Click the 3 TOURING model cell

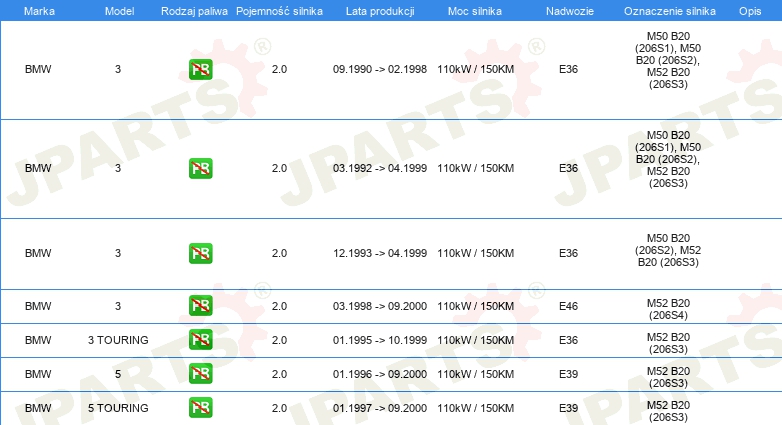118,340
